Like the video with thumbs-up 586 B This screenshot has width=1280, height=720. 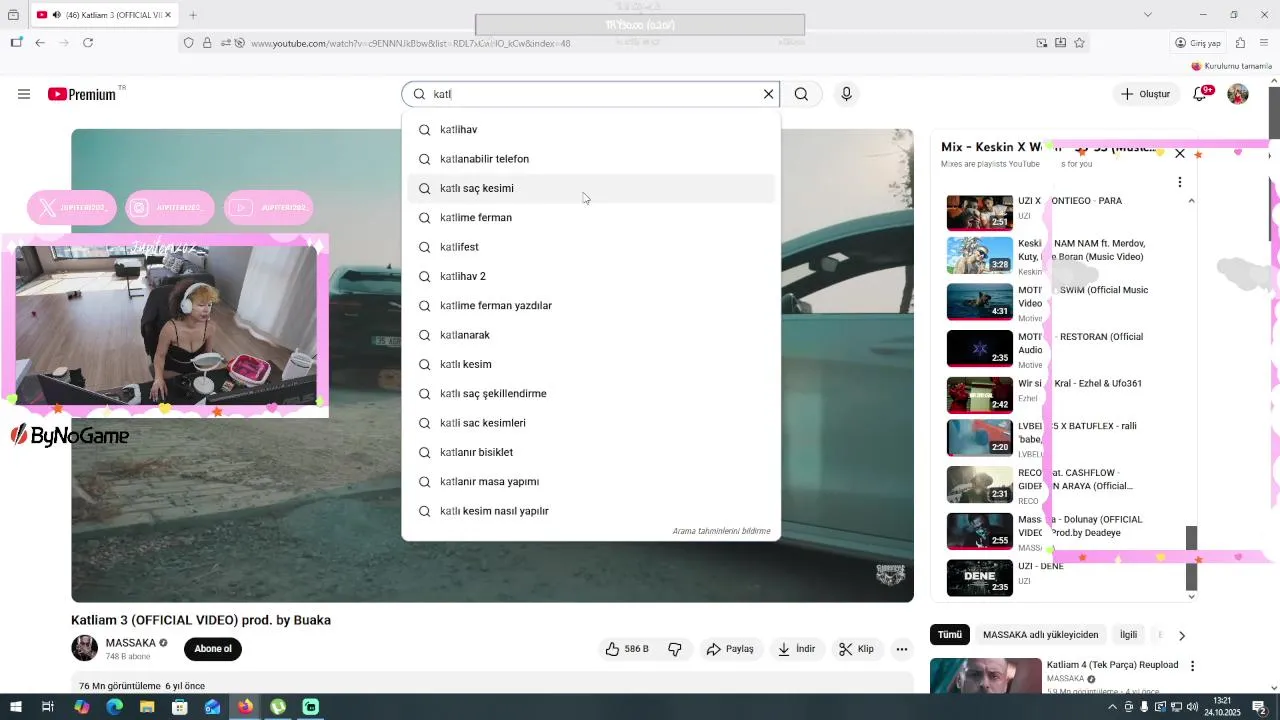point(627,649)
